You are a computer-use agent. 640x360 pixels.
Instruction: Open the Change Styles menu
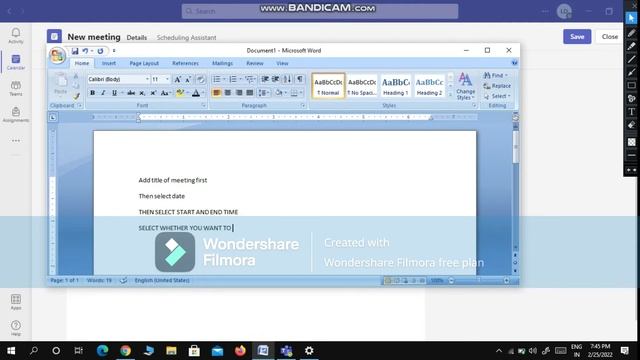click(x=465, y=87)
